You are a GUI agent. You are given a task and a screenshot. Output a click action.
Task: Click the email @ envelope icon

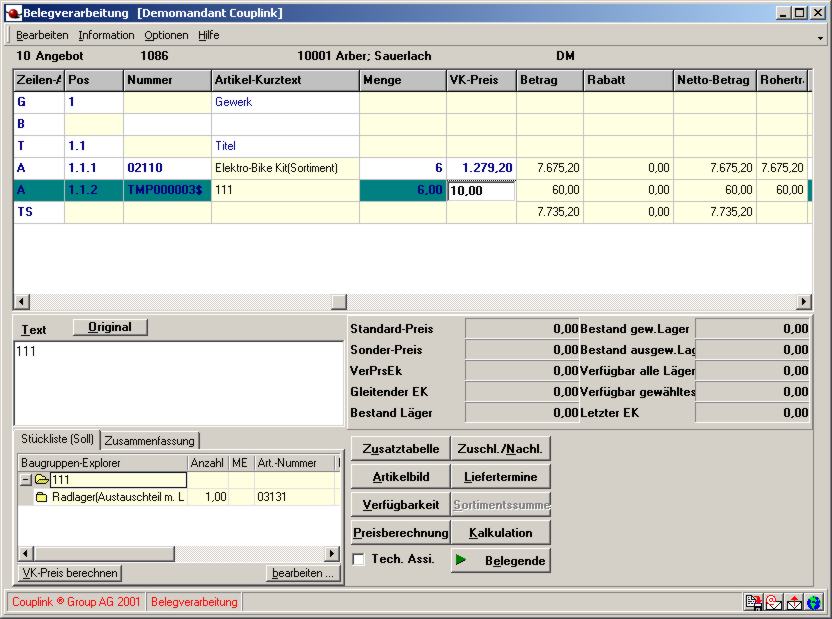[x=774, y=602]
